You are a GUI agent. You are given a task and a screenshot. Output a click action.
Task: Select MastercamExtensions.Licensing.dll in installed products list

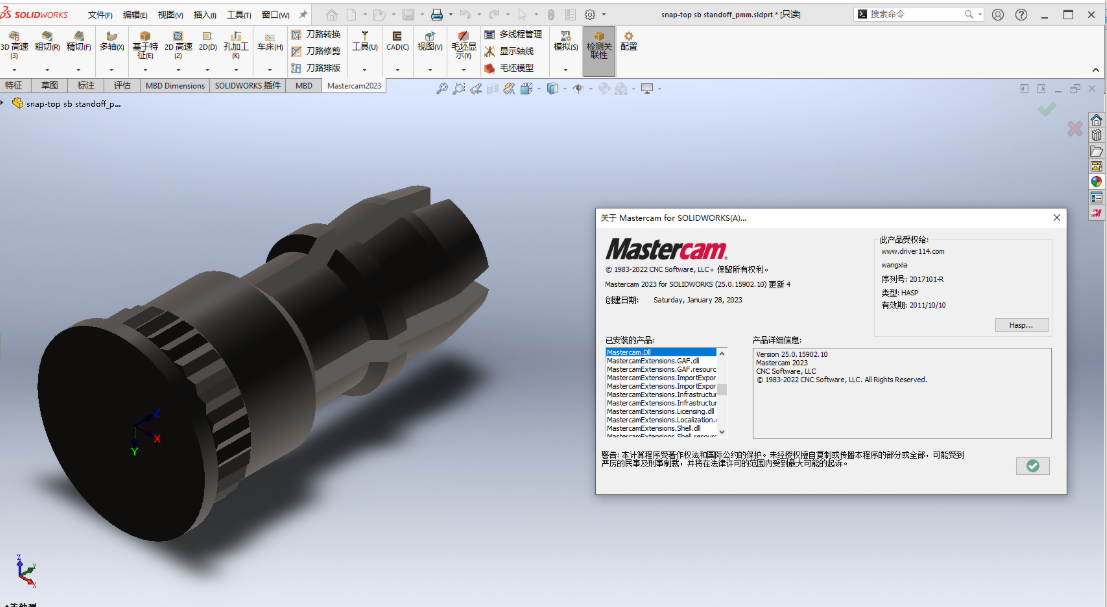tap(661, 411)
